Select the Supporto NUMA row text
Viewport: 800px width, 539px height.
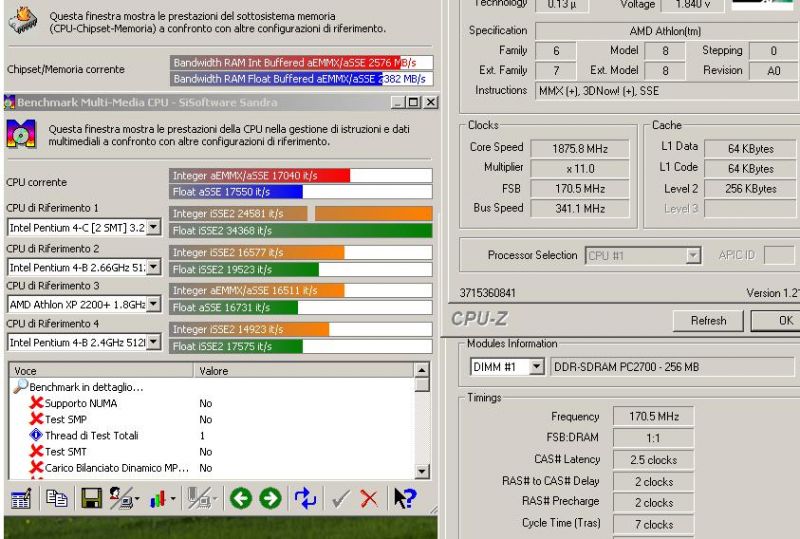pos(81,403)
